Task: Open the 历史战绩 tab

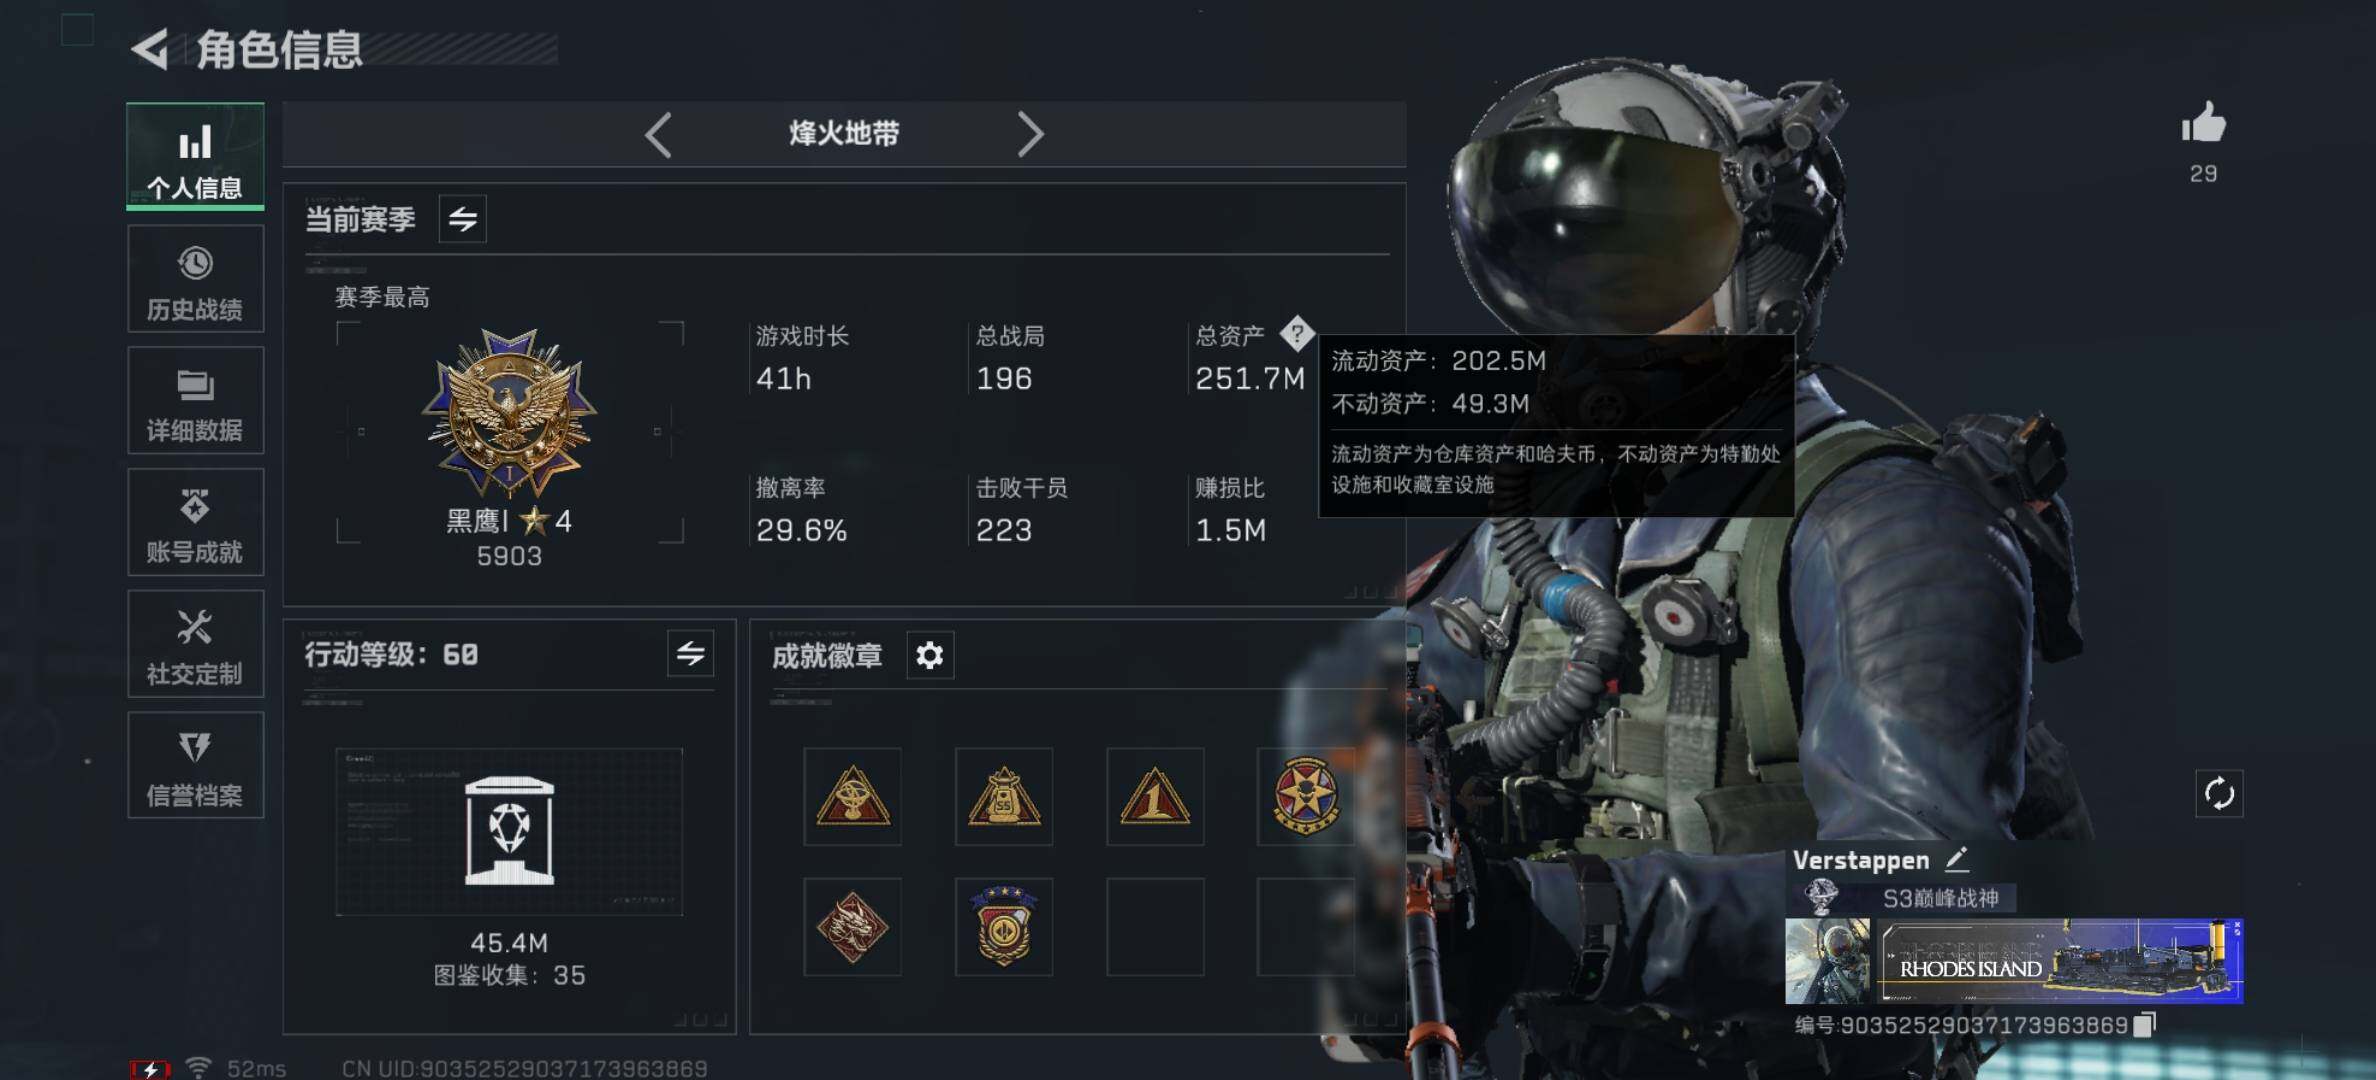Action: 196,279
